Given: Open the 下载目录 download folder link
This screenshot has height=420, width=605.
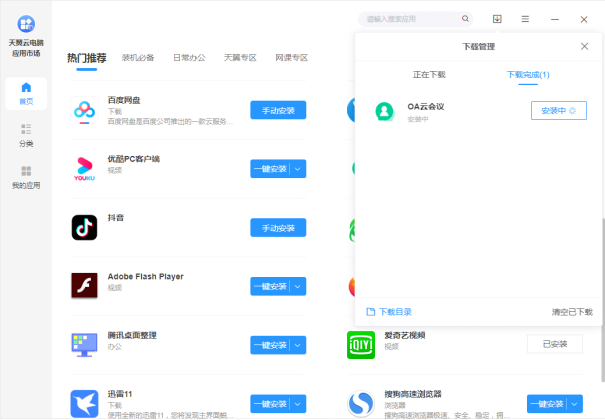Looking at the screenshot, I should tap(389, 311).
